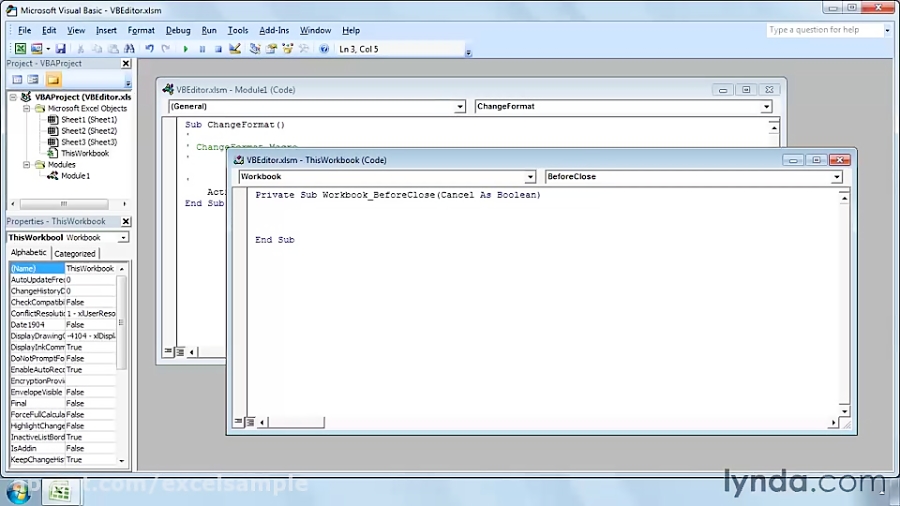The image size is (900, 506).
Task: Open the Debug menu
Action: point(177,30)
